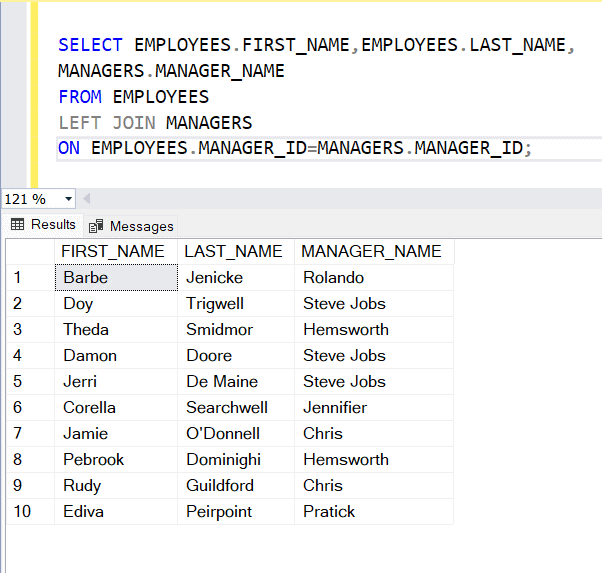Select the cell 'Ediva'

click(116, 512)
